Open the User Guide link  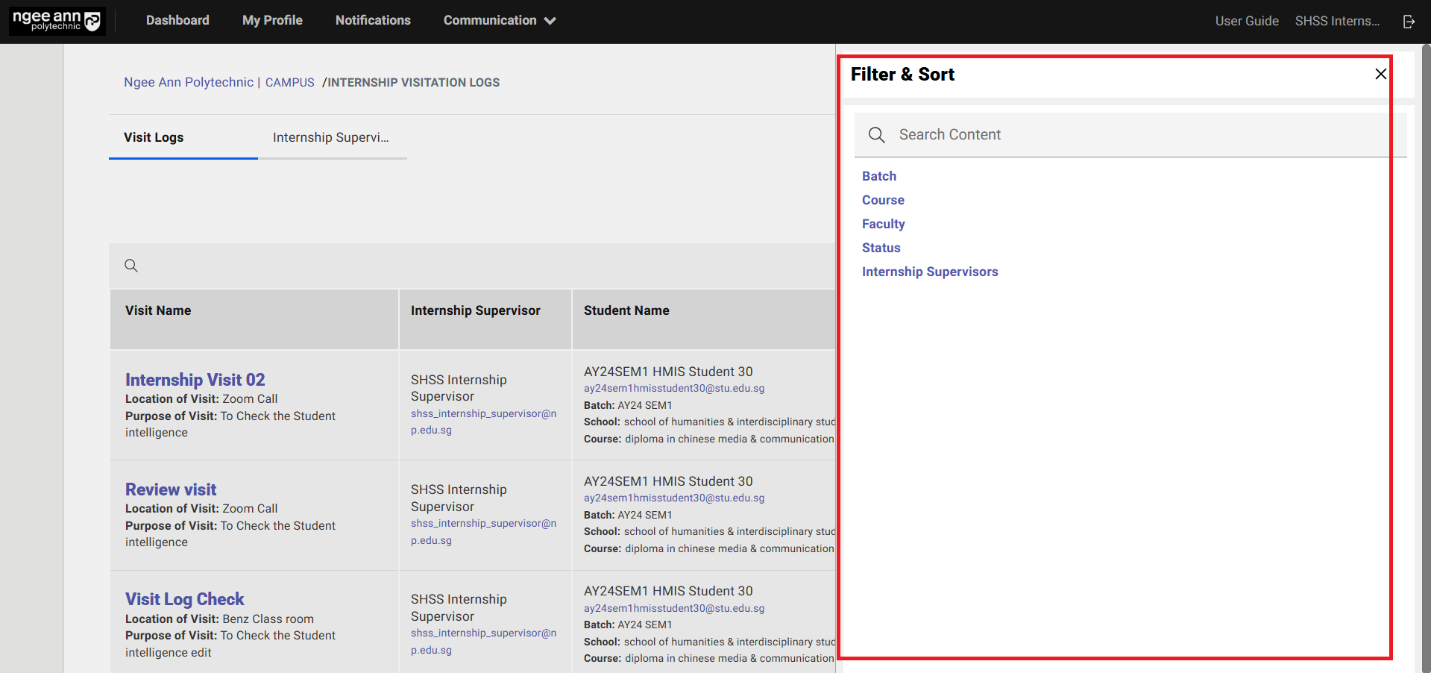coord(1246,21)
